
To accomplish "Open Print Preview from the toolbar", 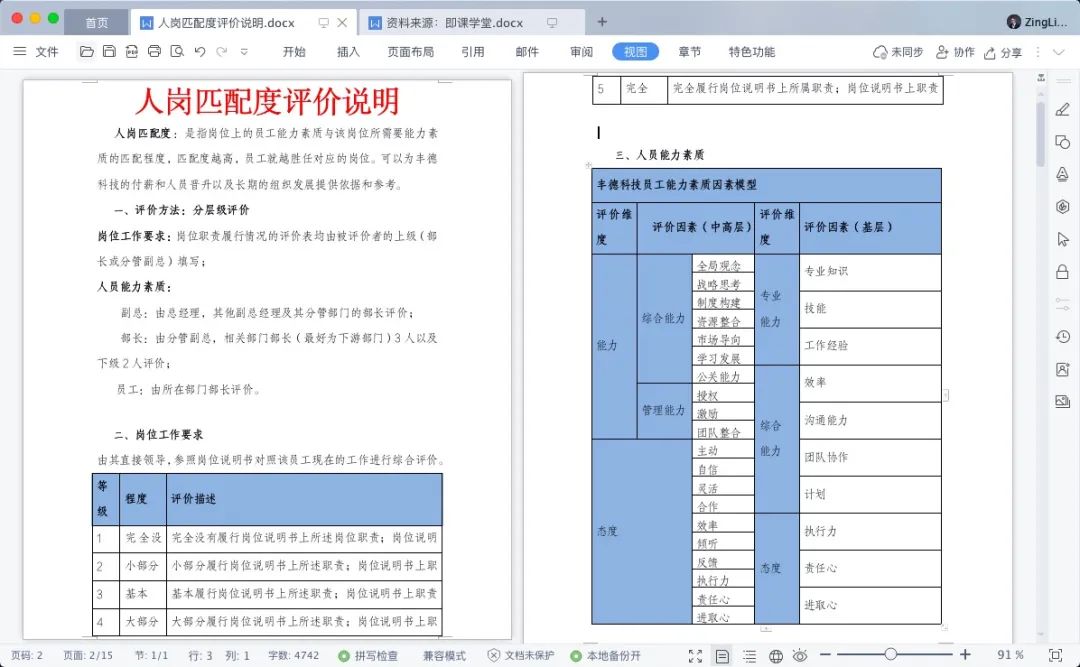I will click(177, 52).
